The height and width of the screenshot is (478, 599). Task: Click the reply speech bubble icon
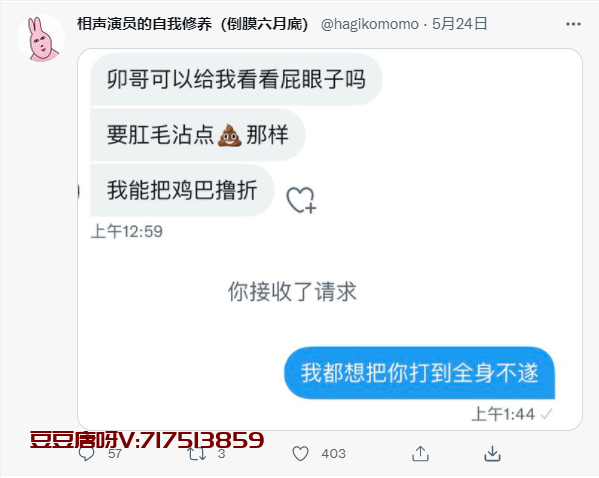tap(86, 454)
